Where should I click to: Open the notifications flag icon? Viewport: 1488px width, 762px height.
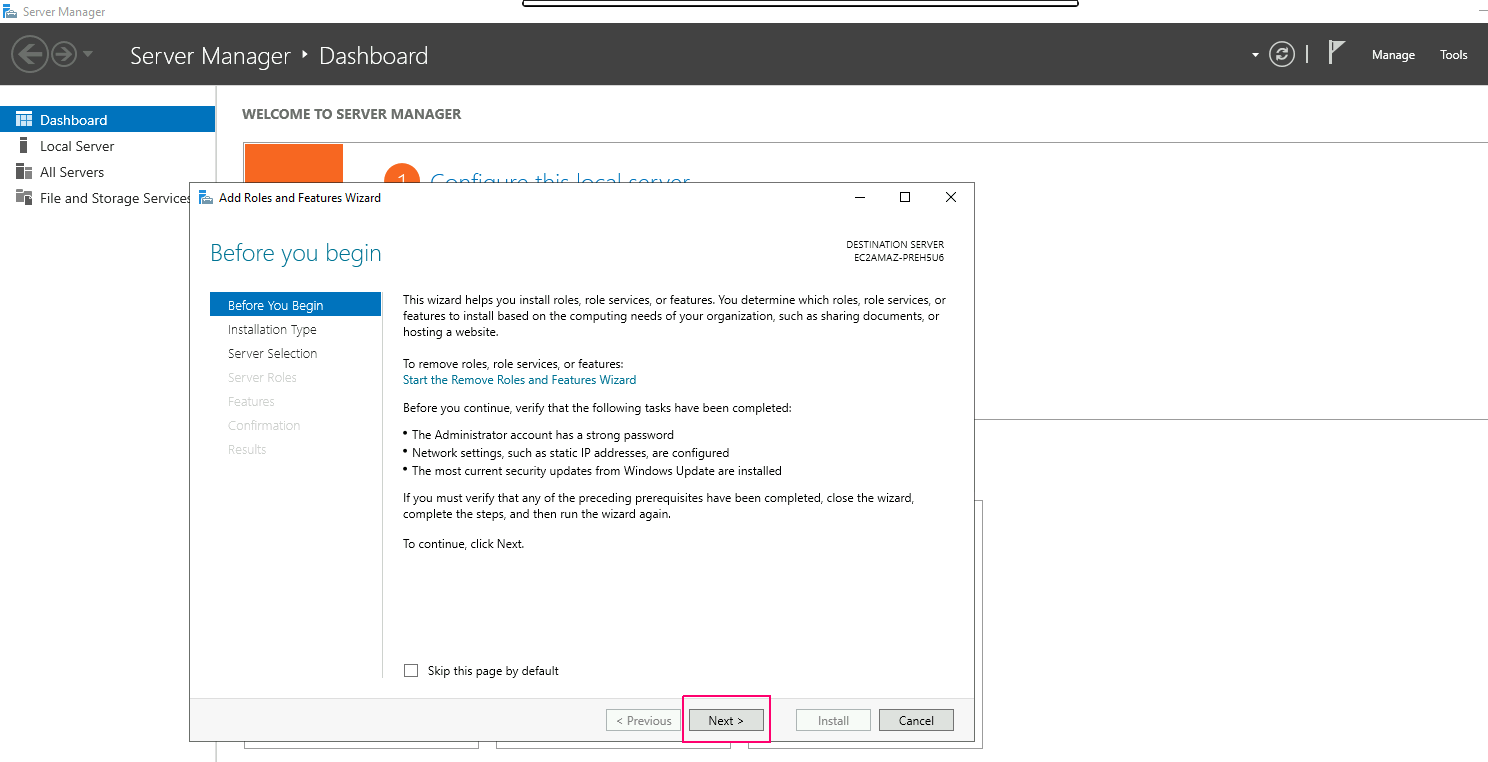tap(1336, 52)
